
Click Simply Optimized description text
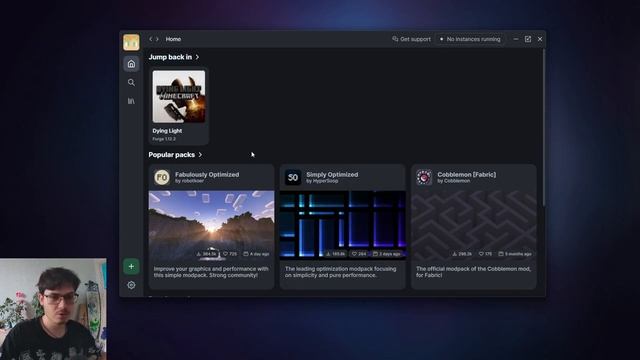tap(340, 272)
